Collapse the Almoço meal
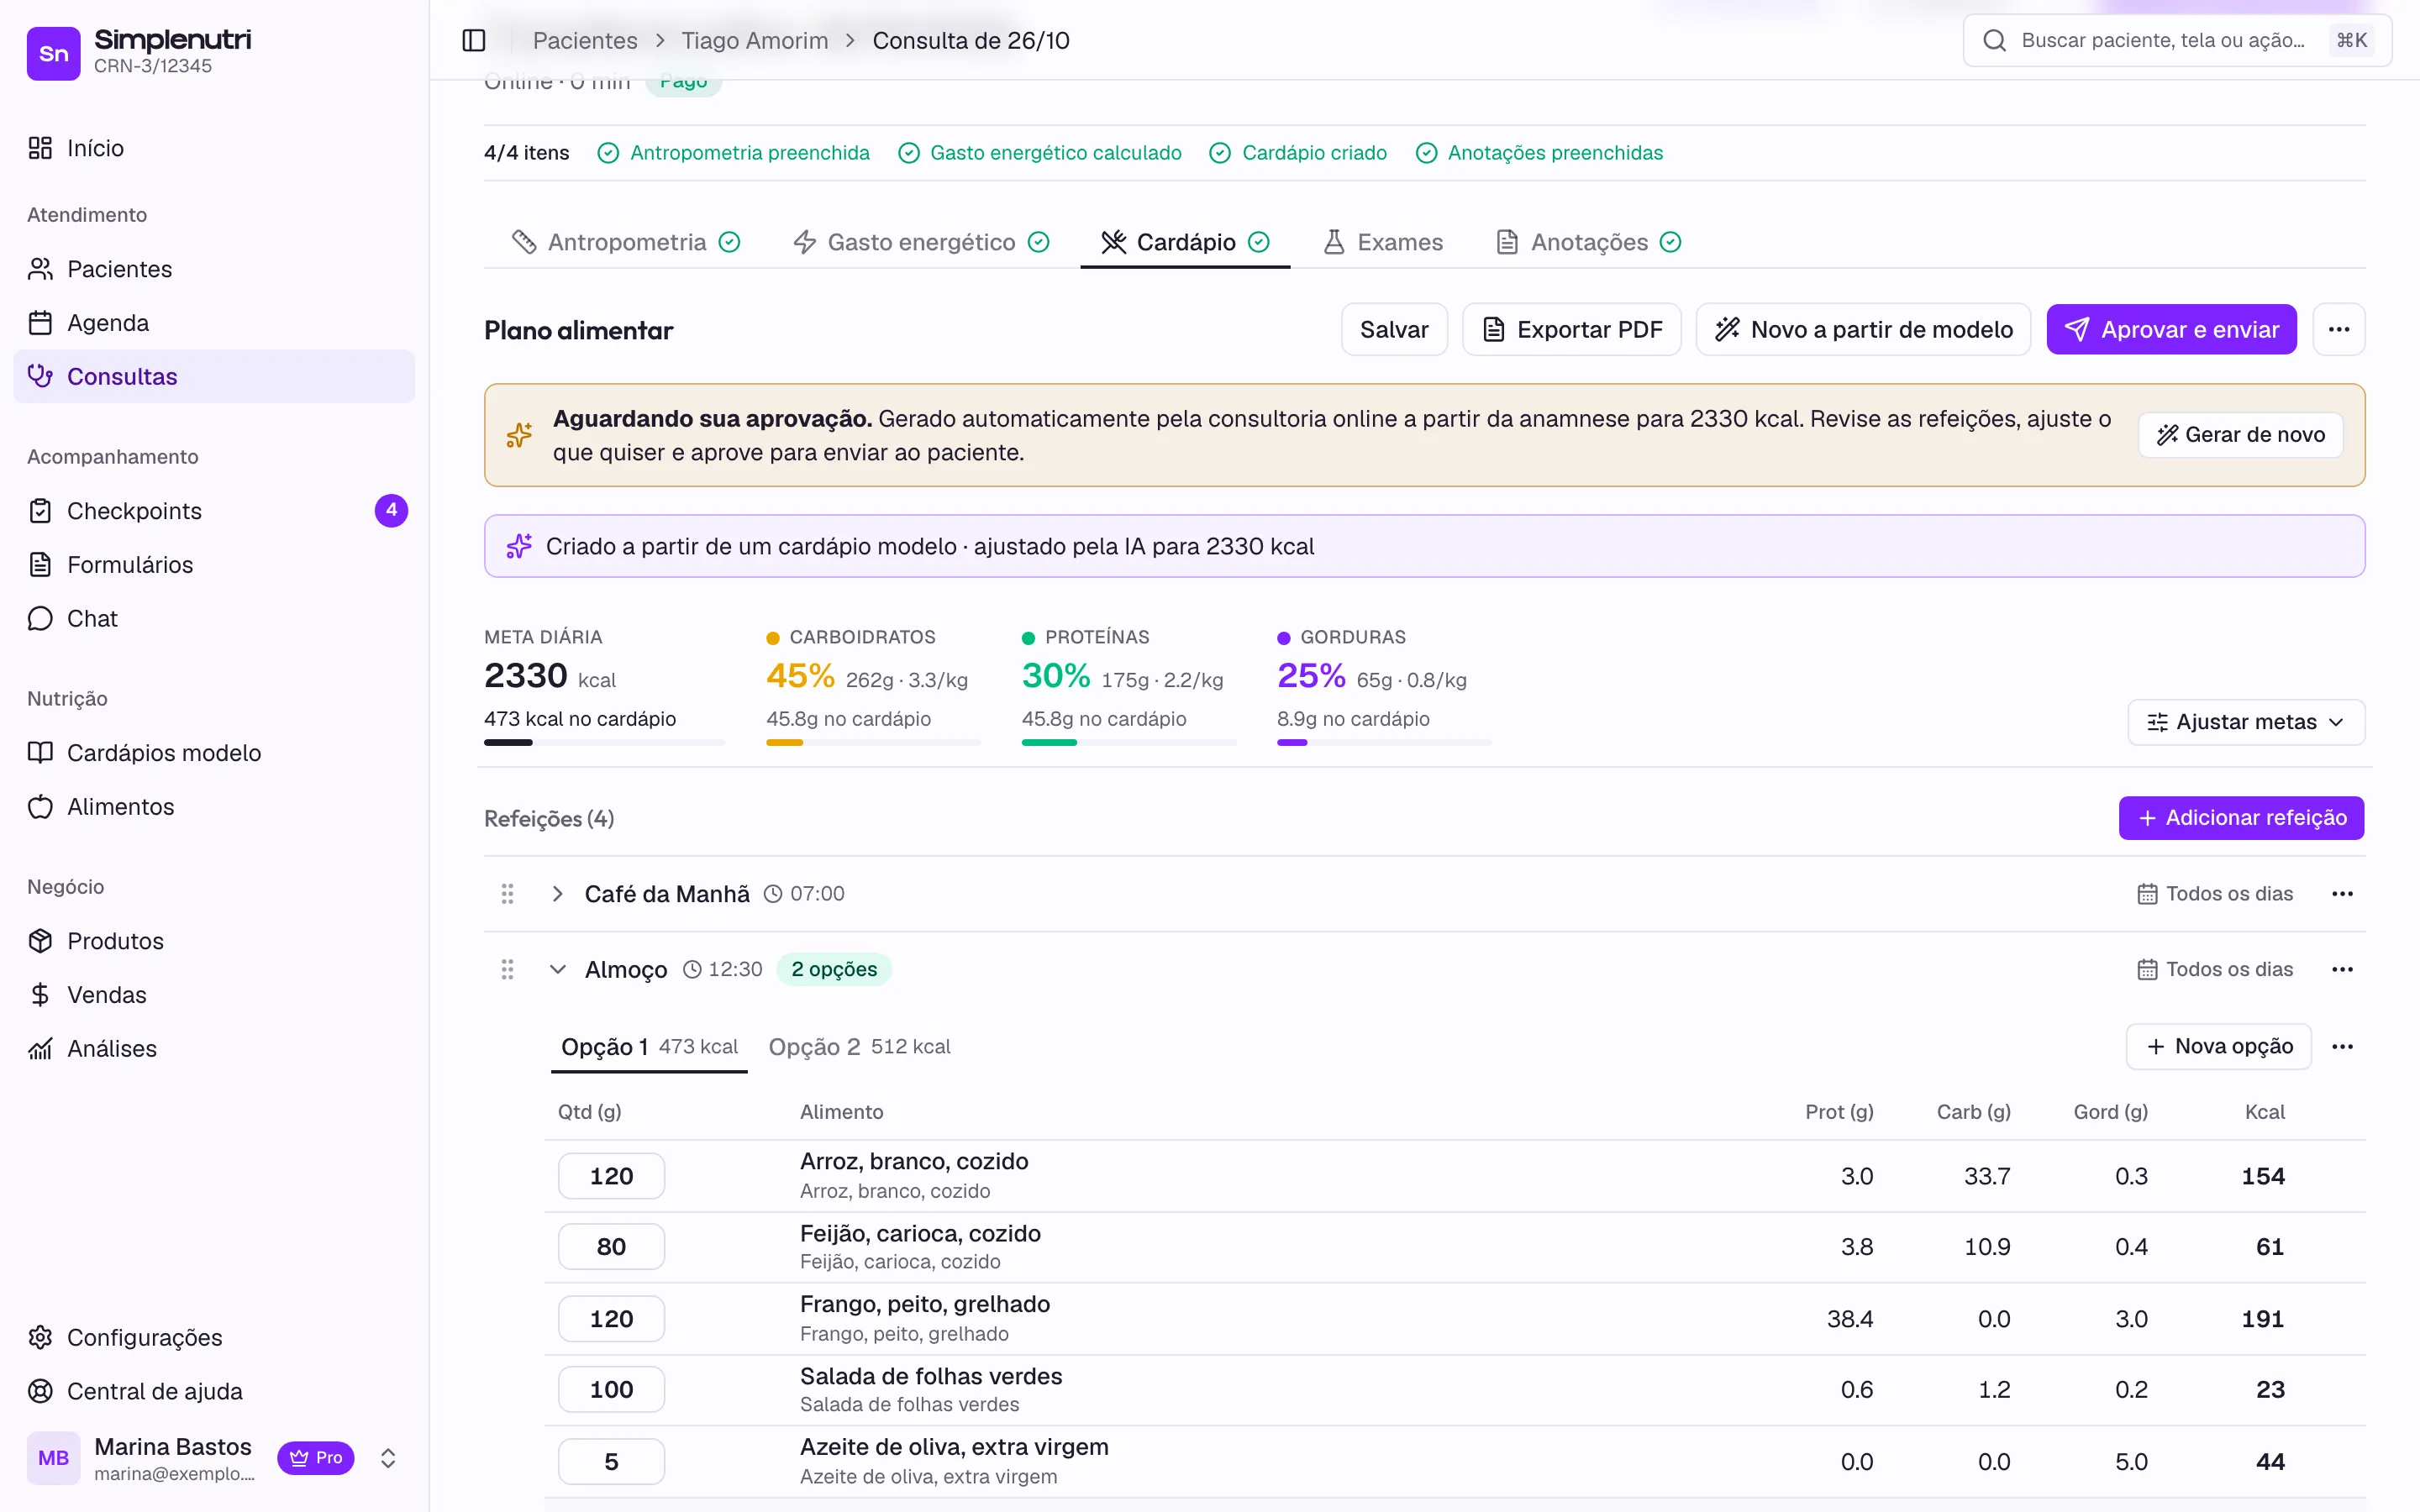This screenshot has width=2420, height=1512. [x=557, y=969]
